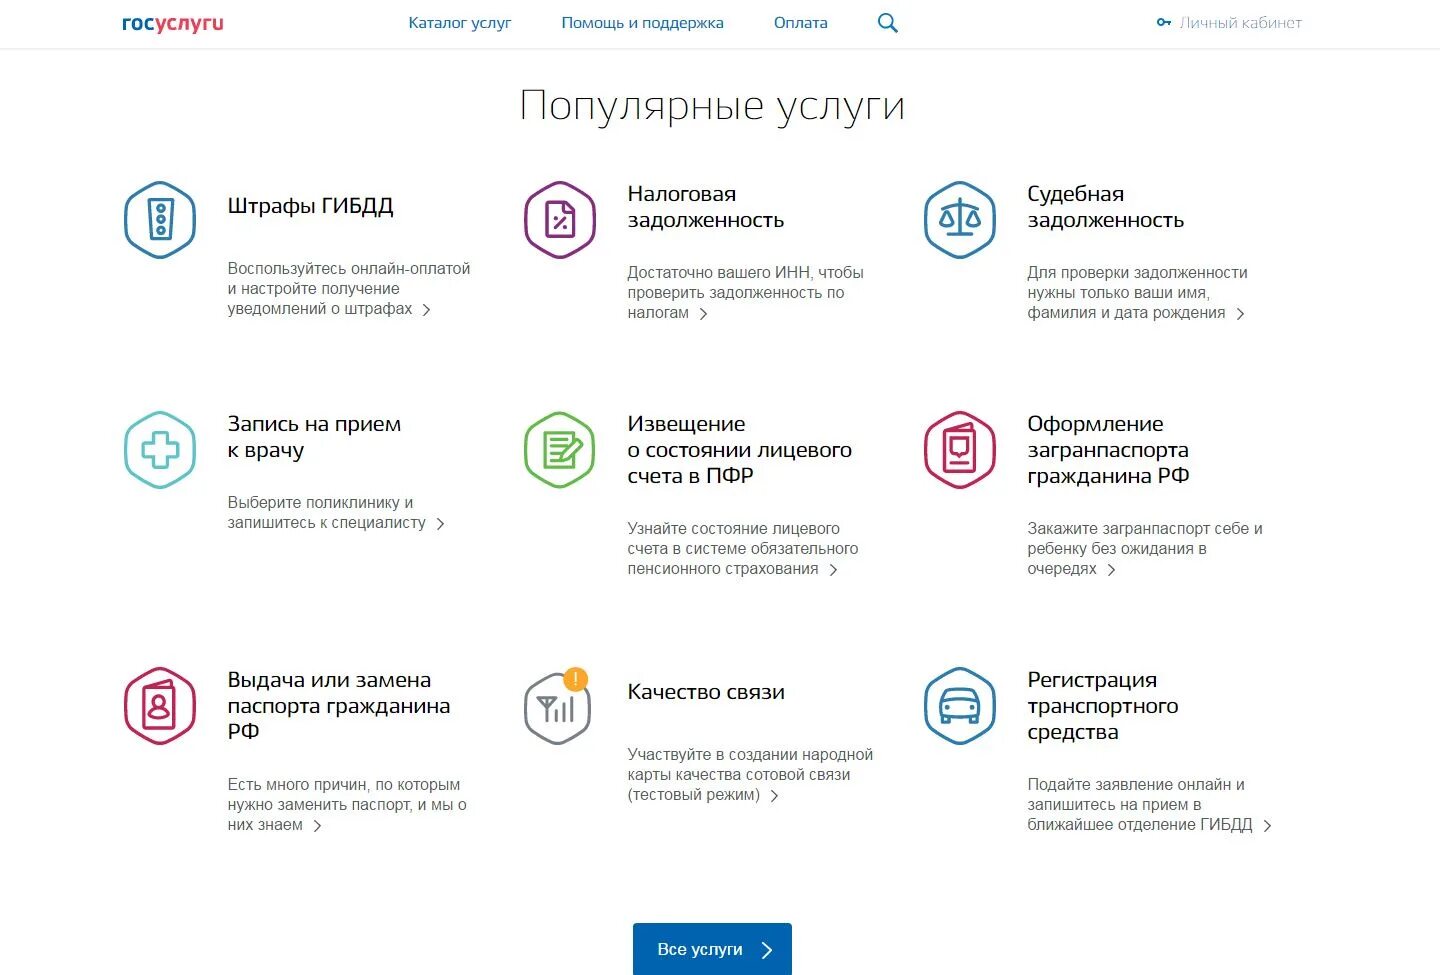Open search via the magnifier icon

[x=887, y=23]
